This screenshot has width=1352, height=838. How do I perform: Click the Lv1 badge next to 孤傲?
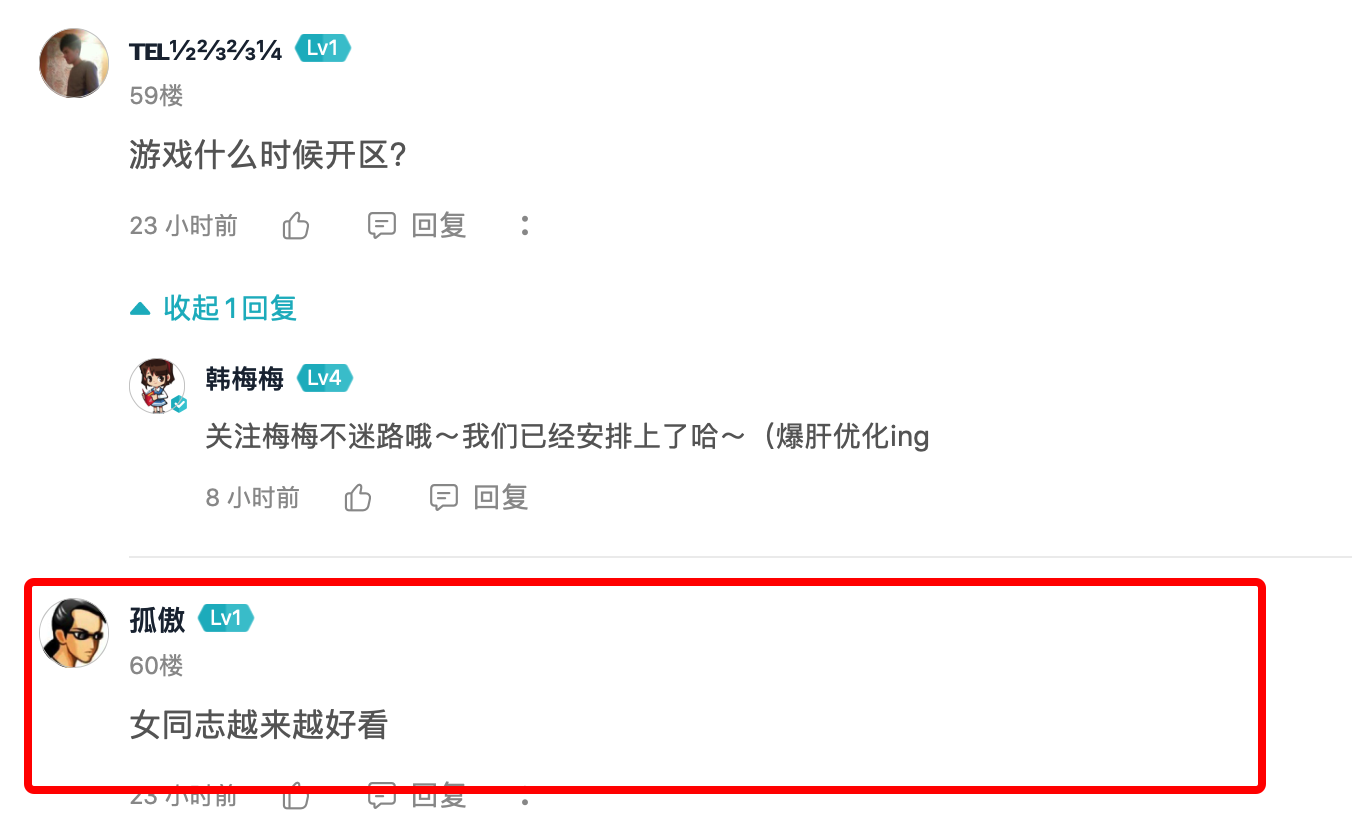(226, 618)
